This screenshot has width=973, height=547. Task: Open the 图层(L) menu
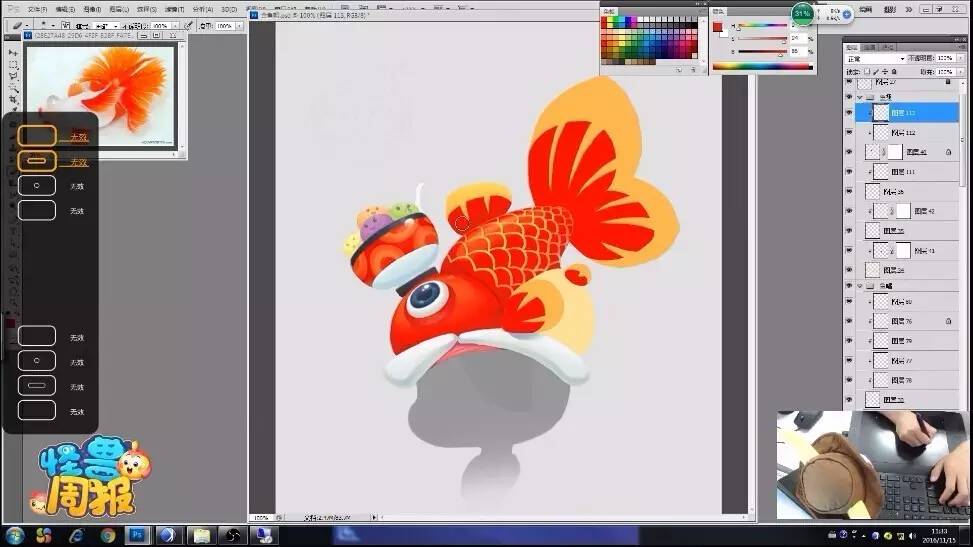point(119,9)
